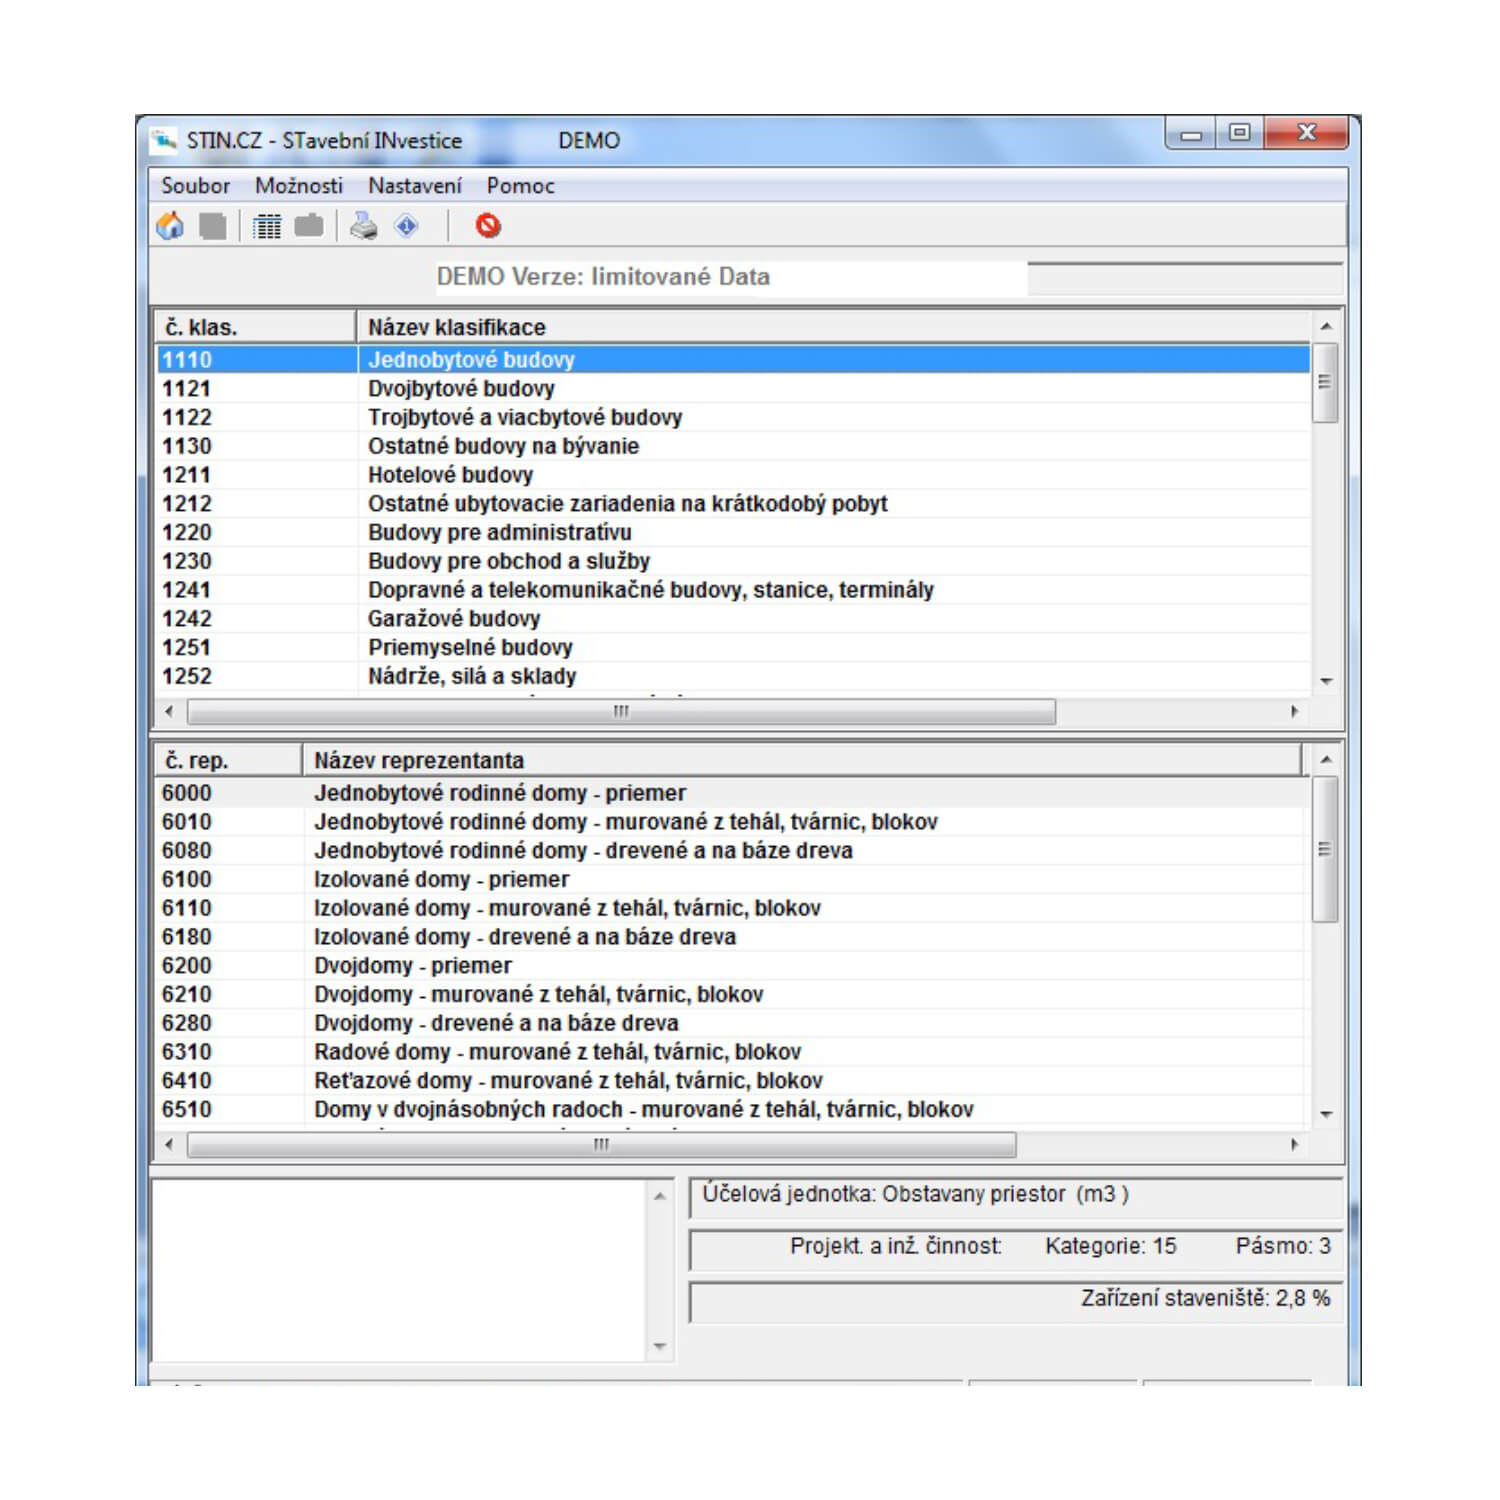
Task: Click the classification list horizontal scrollbar thumb
Action: coord(620,711)
